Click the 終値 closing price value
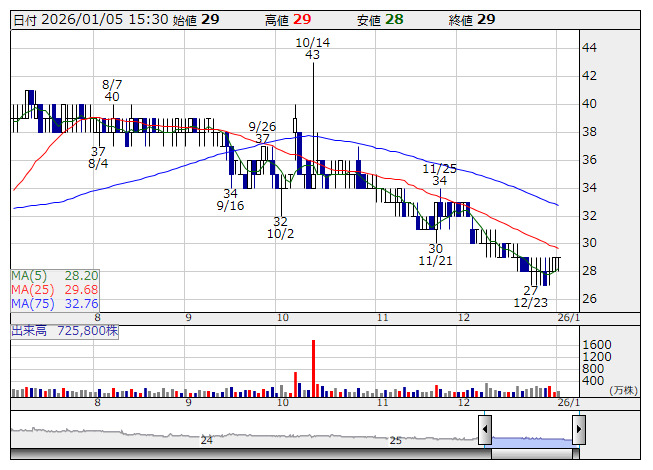Viewport: 653px width, 470px height. pos(485,19)
